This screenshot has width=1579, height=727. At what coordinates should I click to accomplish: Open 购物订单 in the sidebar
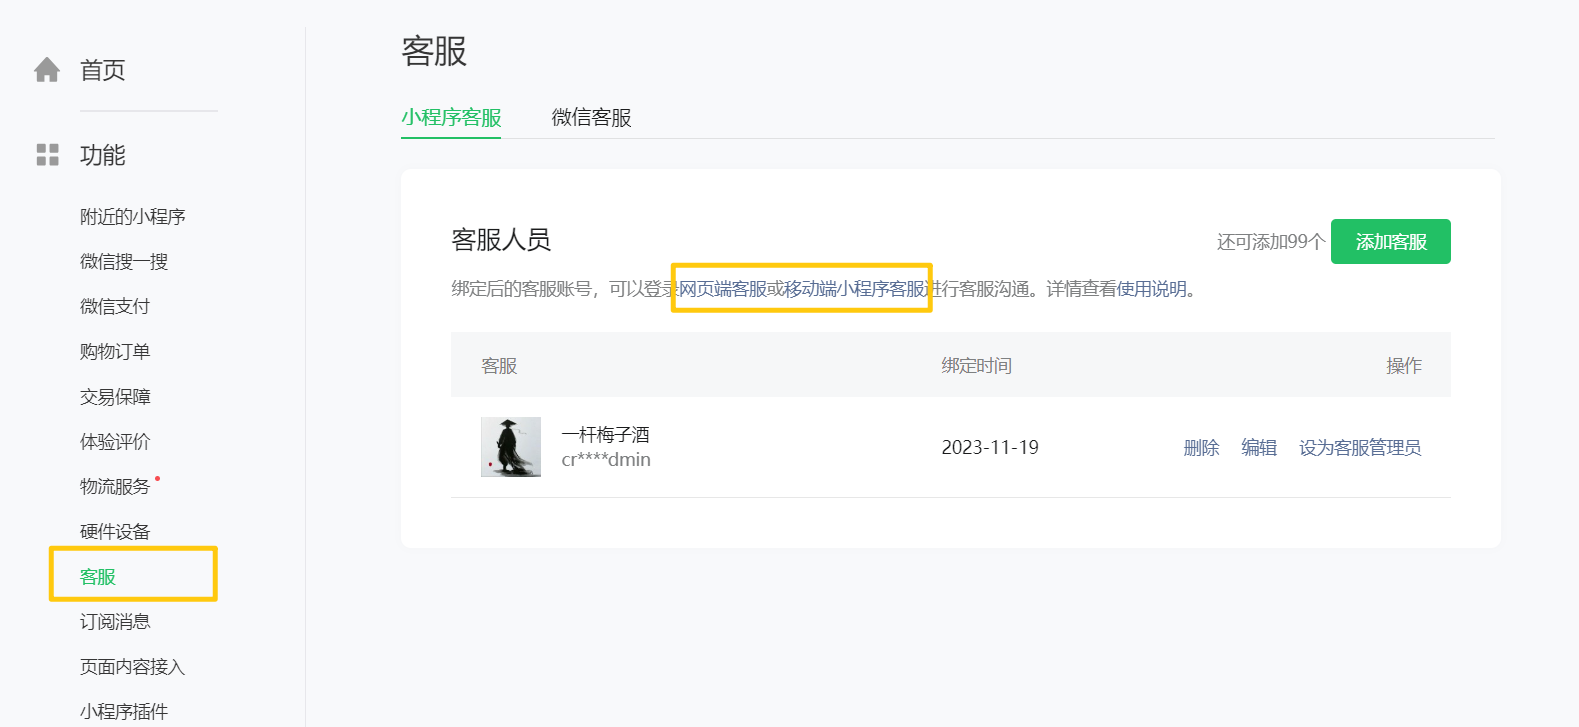[x=115, y=352]
